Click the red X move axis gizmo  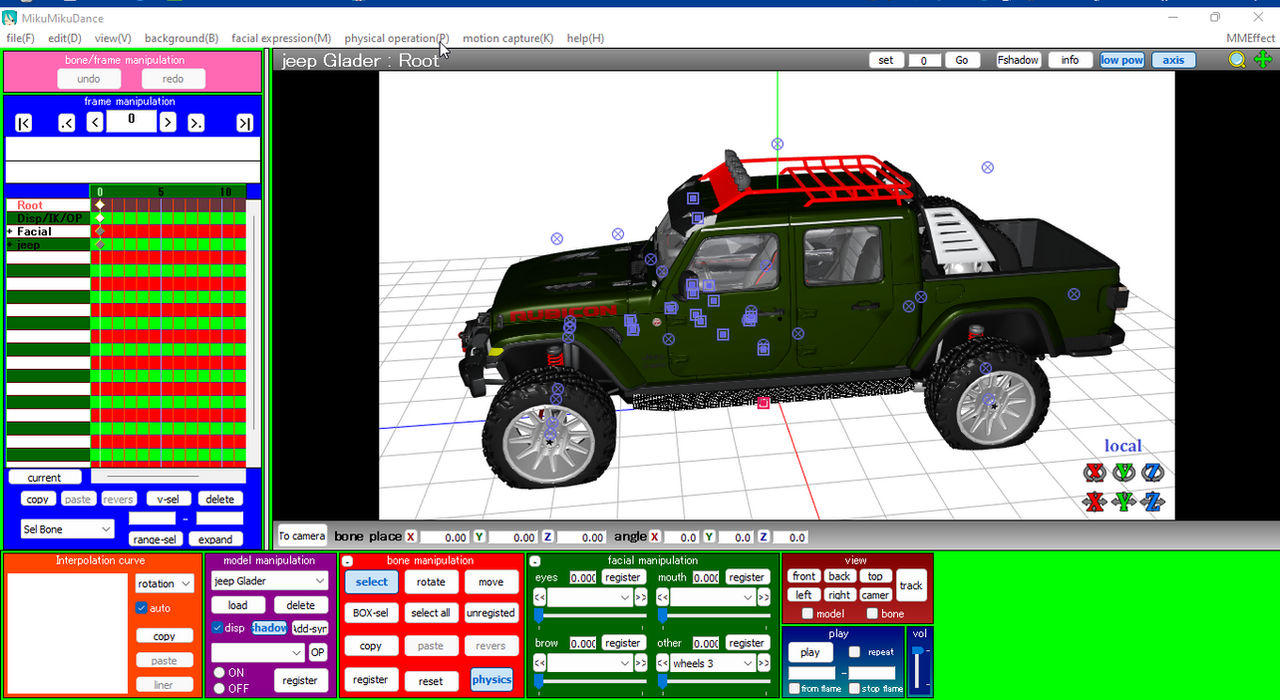(x=1095, y=502)
